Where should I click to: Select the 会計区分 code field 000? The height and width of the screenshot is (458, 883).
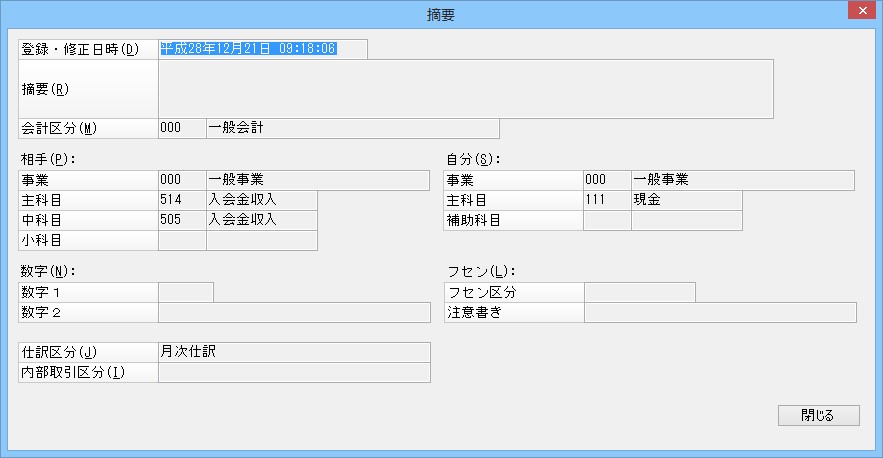tap(182, 128)
